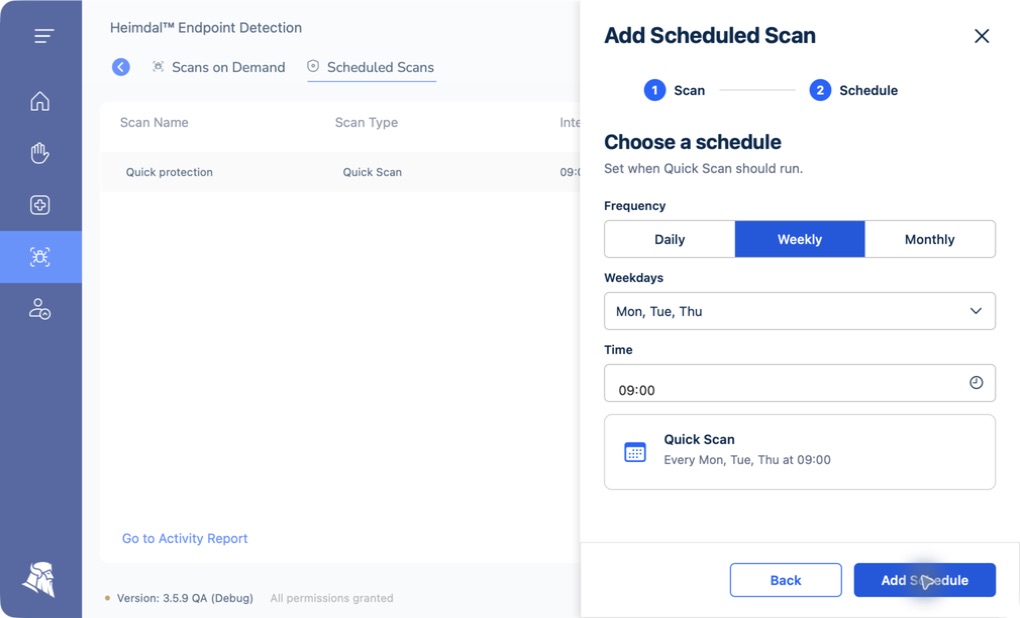Click the blue back arrow circle

[x=121, y=67]
